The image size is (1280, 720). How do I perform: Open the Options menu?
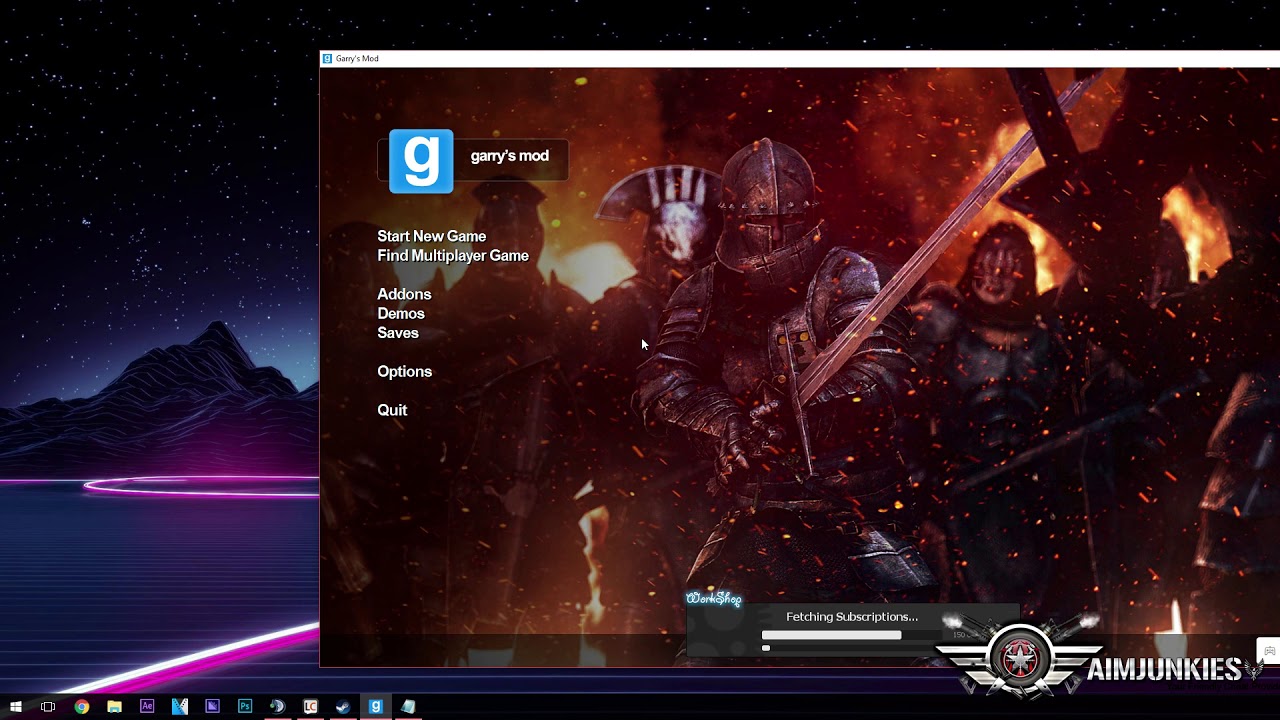pyautogui.click(x=404, y=371)
